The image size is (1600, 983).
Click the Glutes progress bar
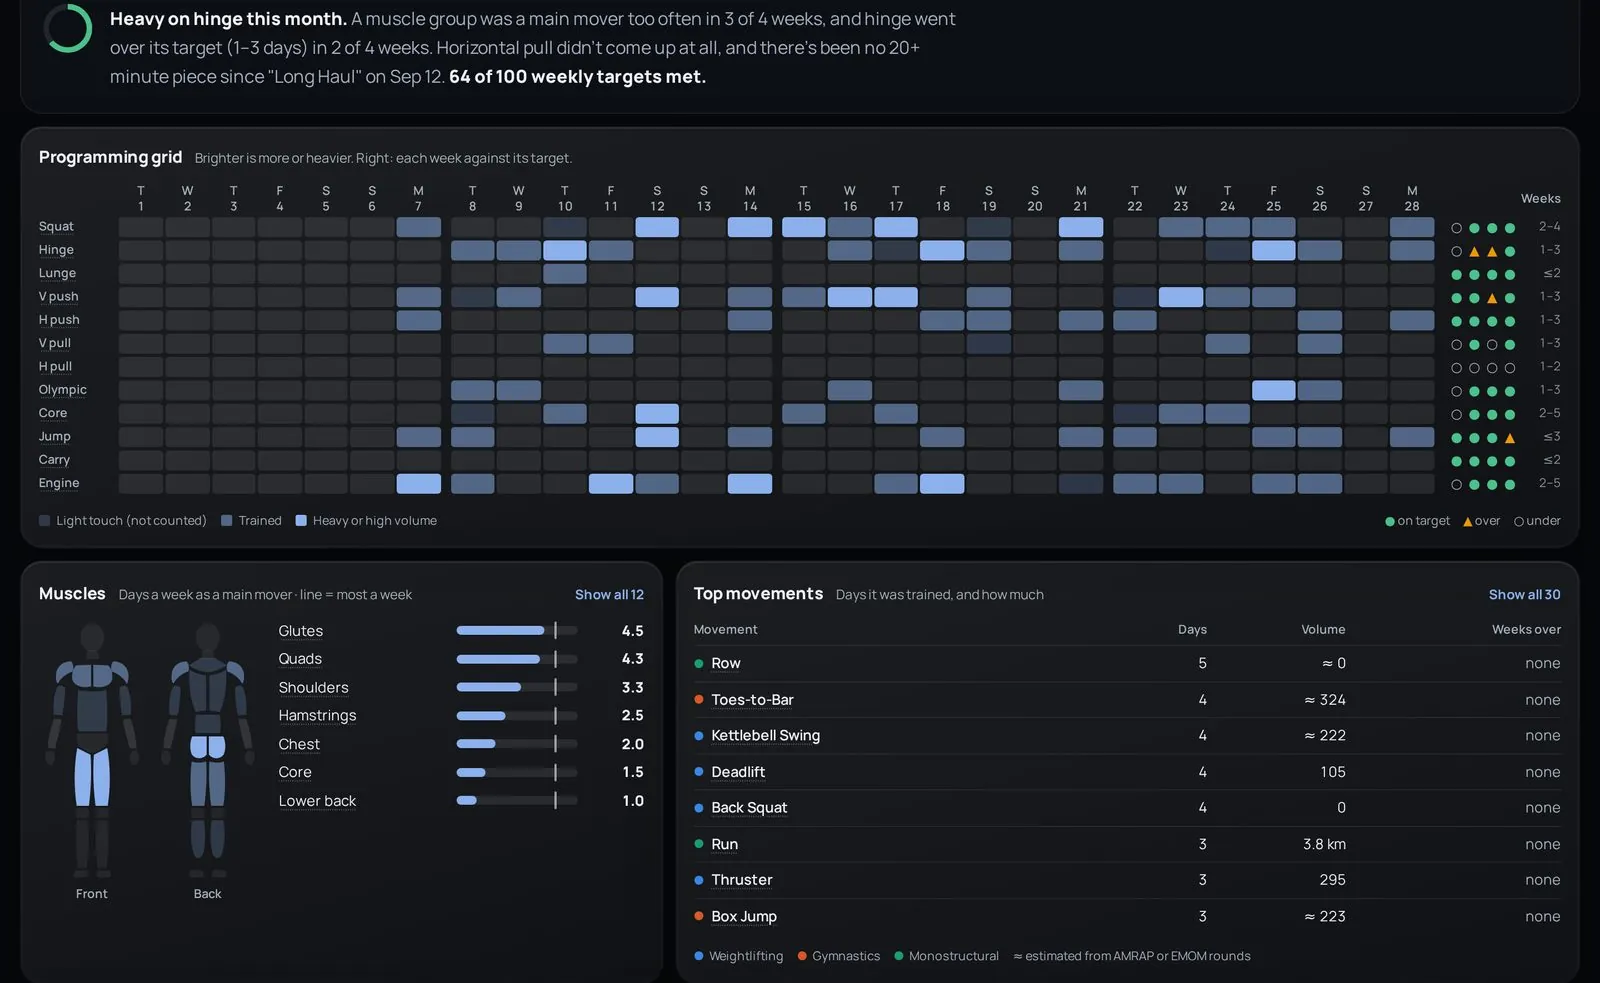[517, 631]
